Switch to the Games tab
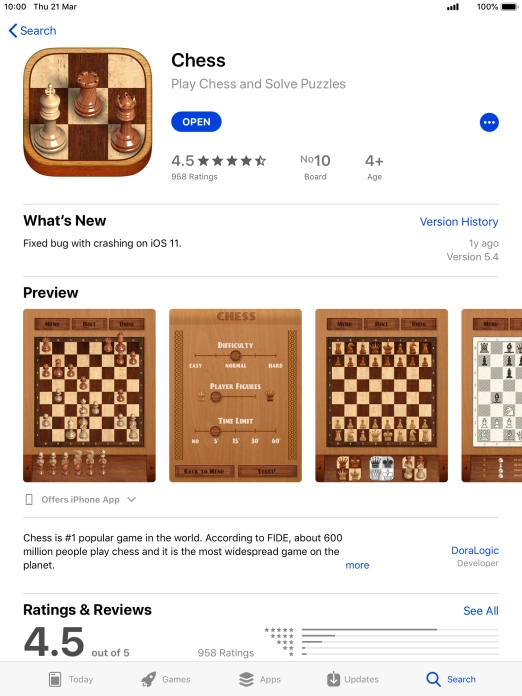 (166, 679)
